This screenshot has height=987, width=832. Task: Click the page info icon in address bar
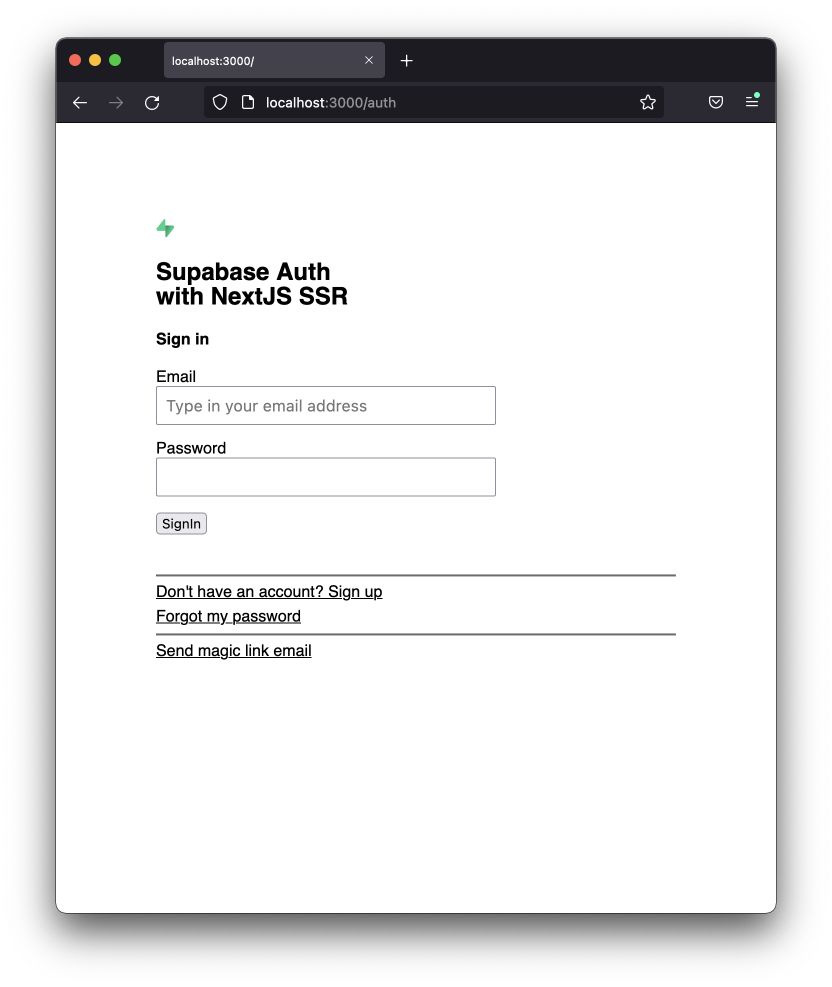pos(245,102)
